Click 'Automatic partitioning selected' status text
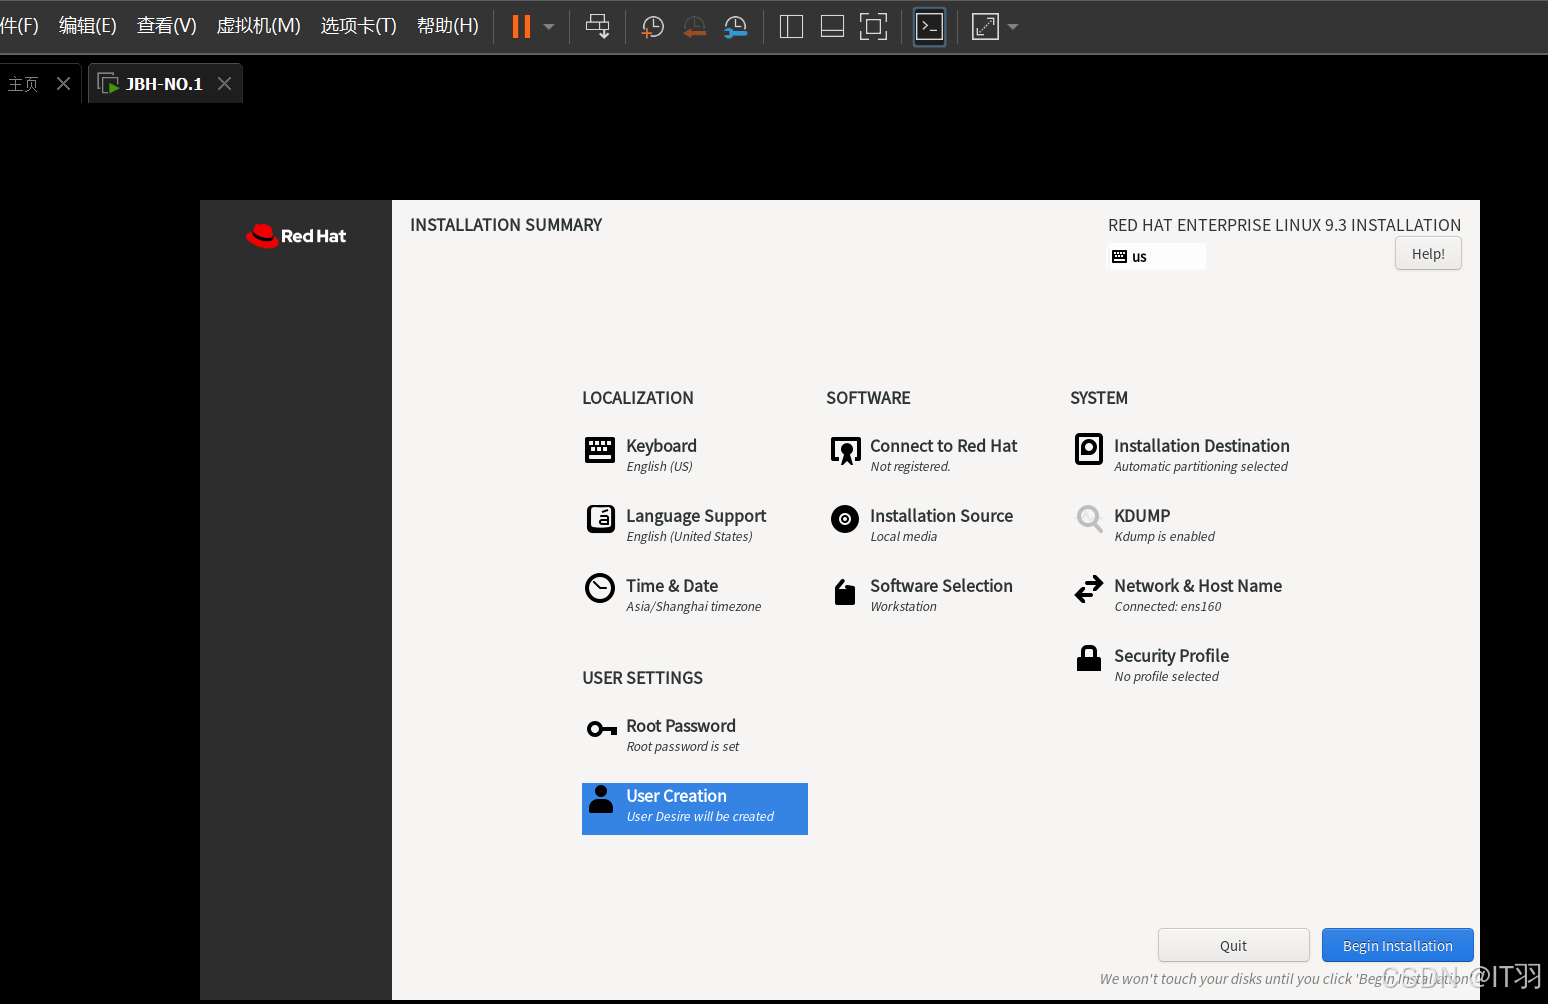 point(1201,467)
